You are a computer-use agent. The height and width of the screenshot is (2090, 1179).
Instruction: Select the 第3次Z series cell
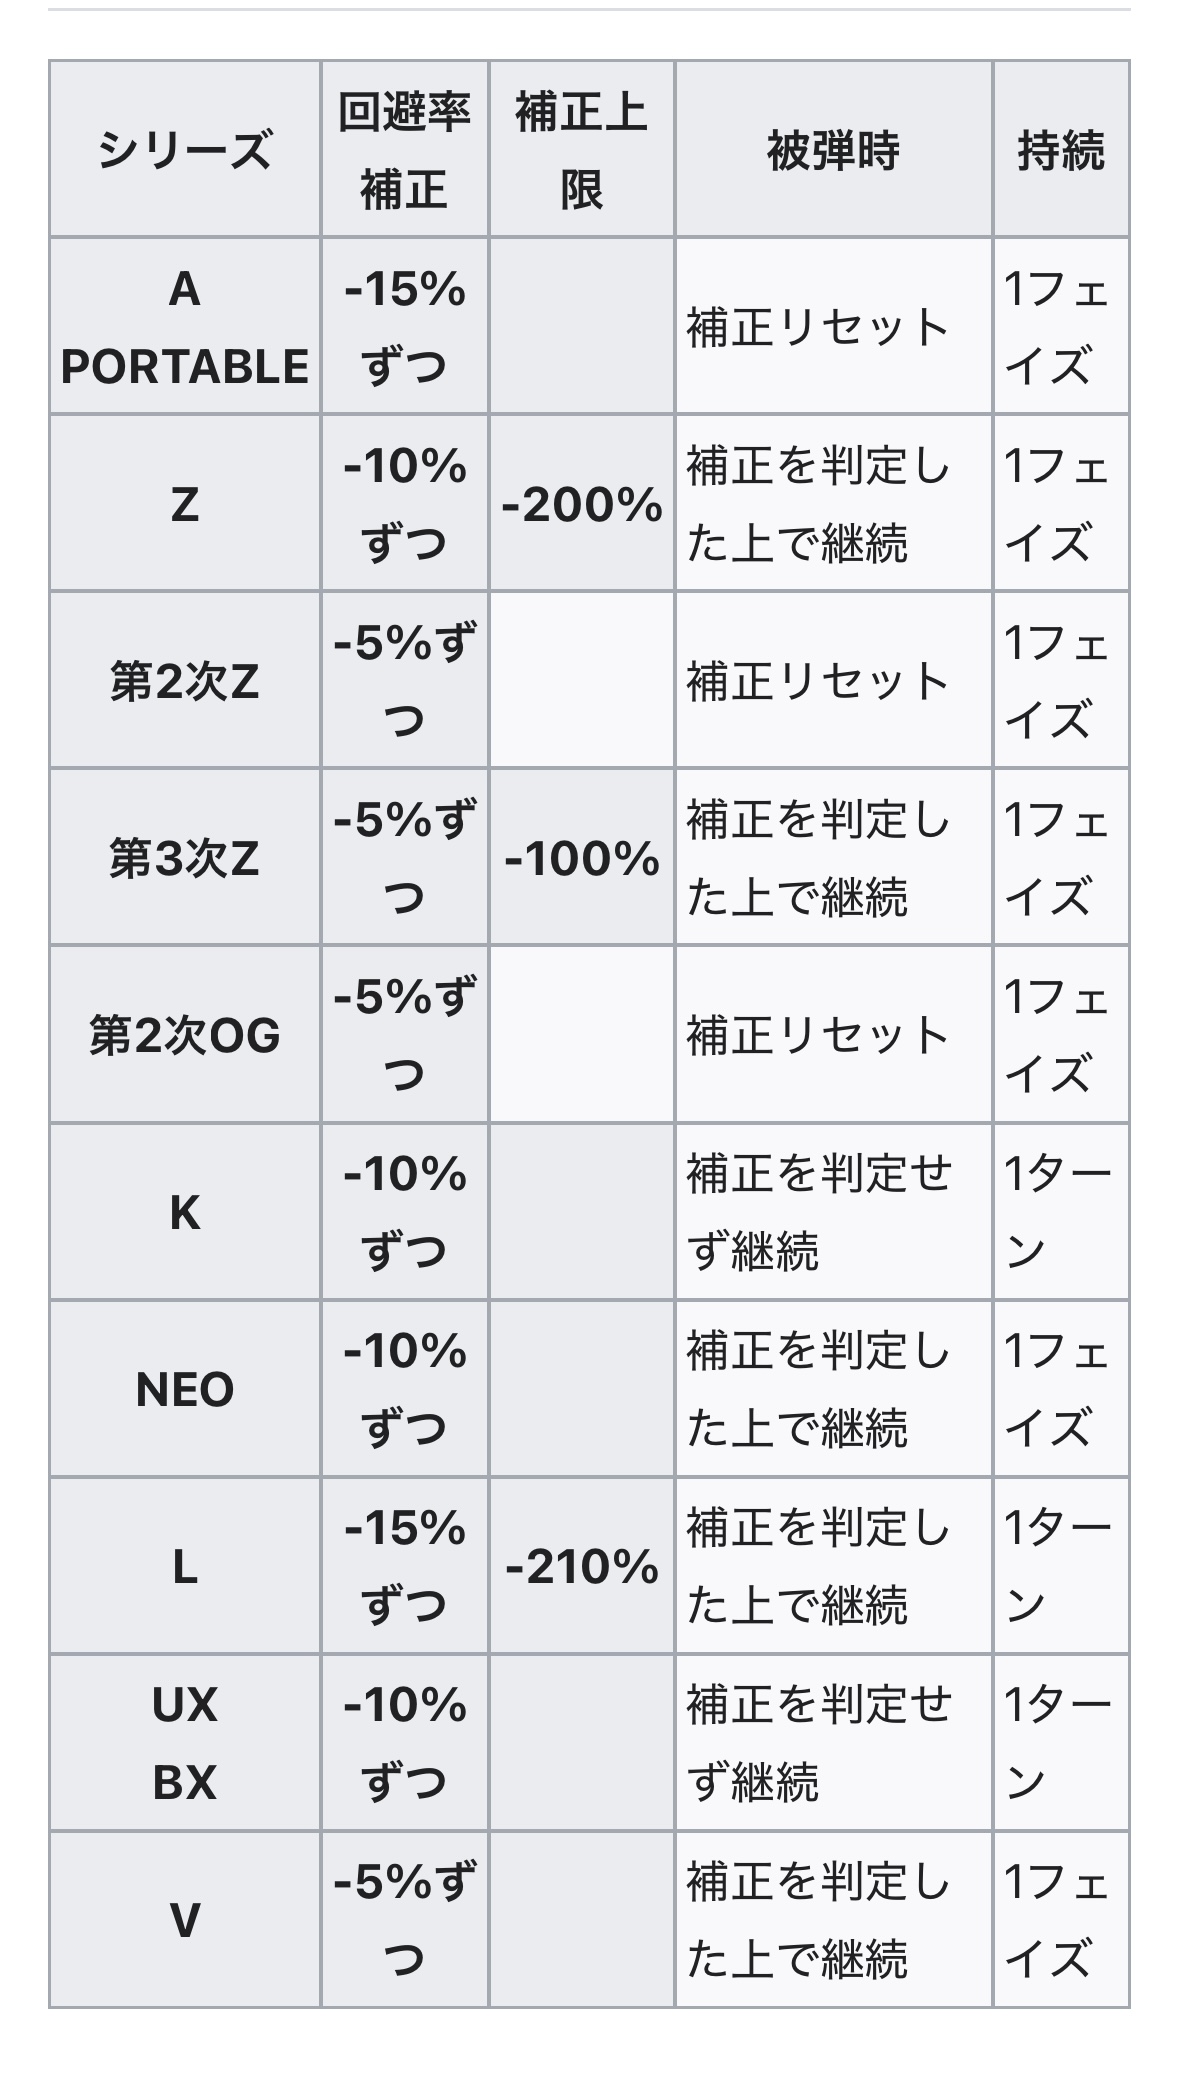185,858
